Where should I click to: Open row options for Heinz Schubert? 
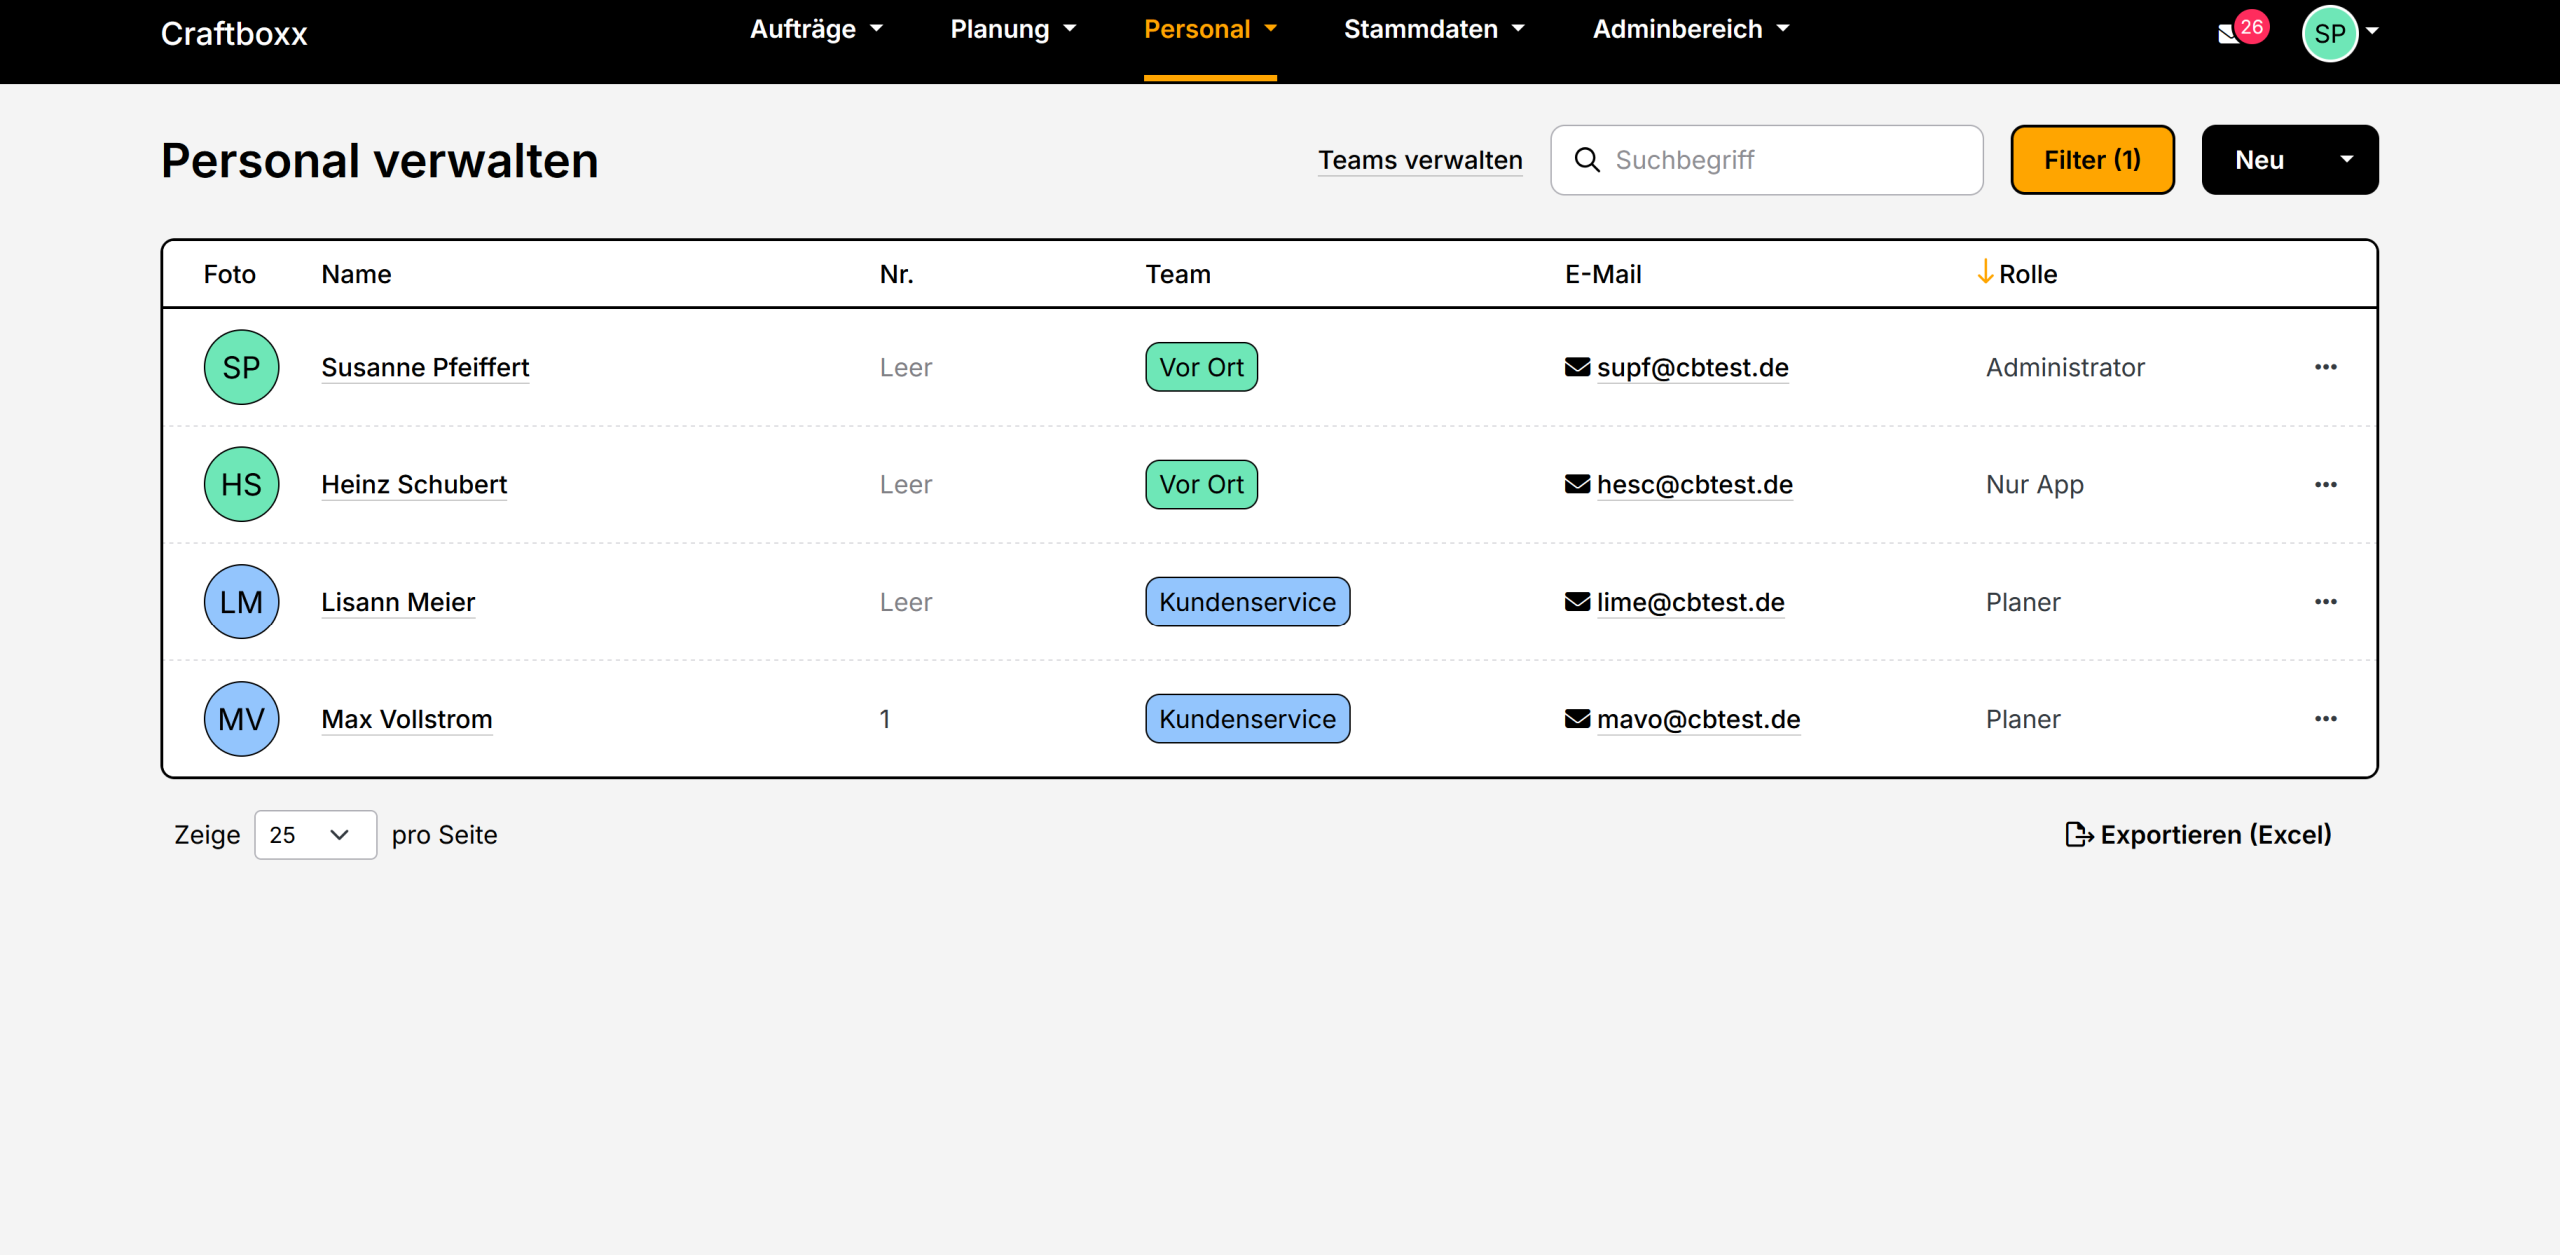[x=2325, y=485]
